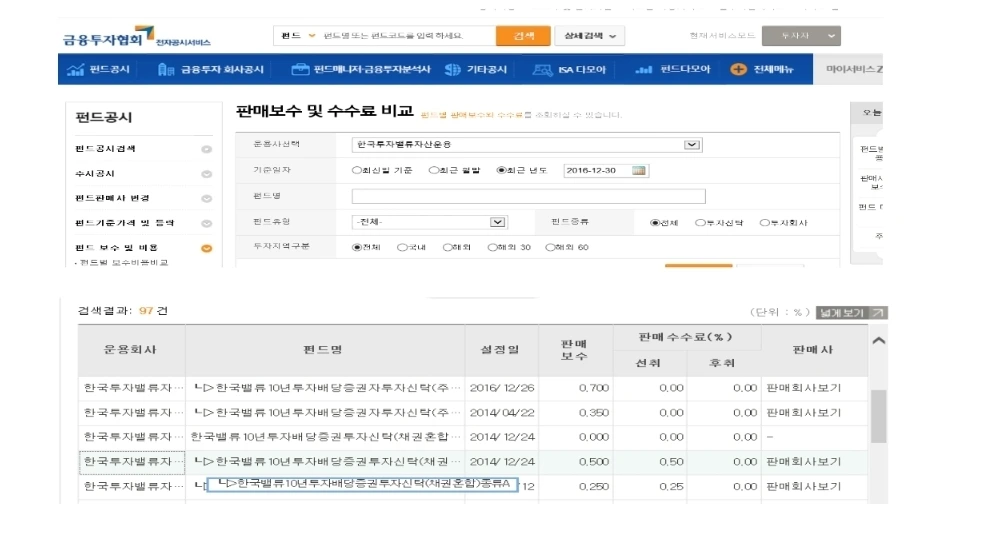Focus the 펀드명 input field
This screenshot has height=550, width=993.
(529, 196)
